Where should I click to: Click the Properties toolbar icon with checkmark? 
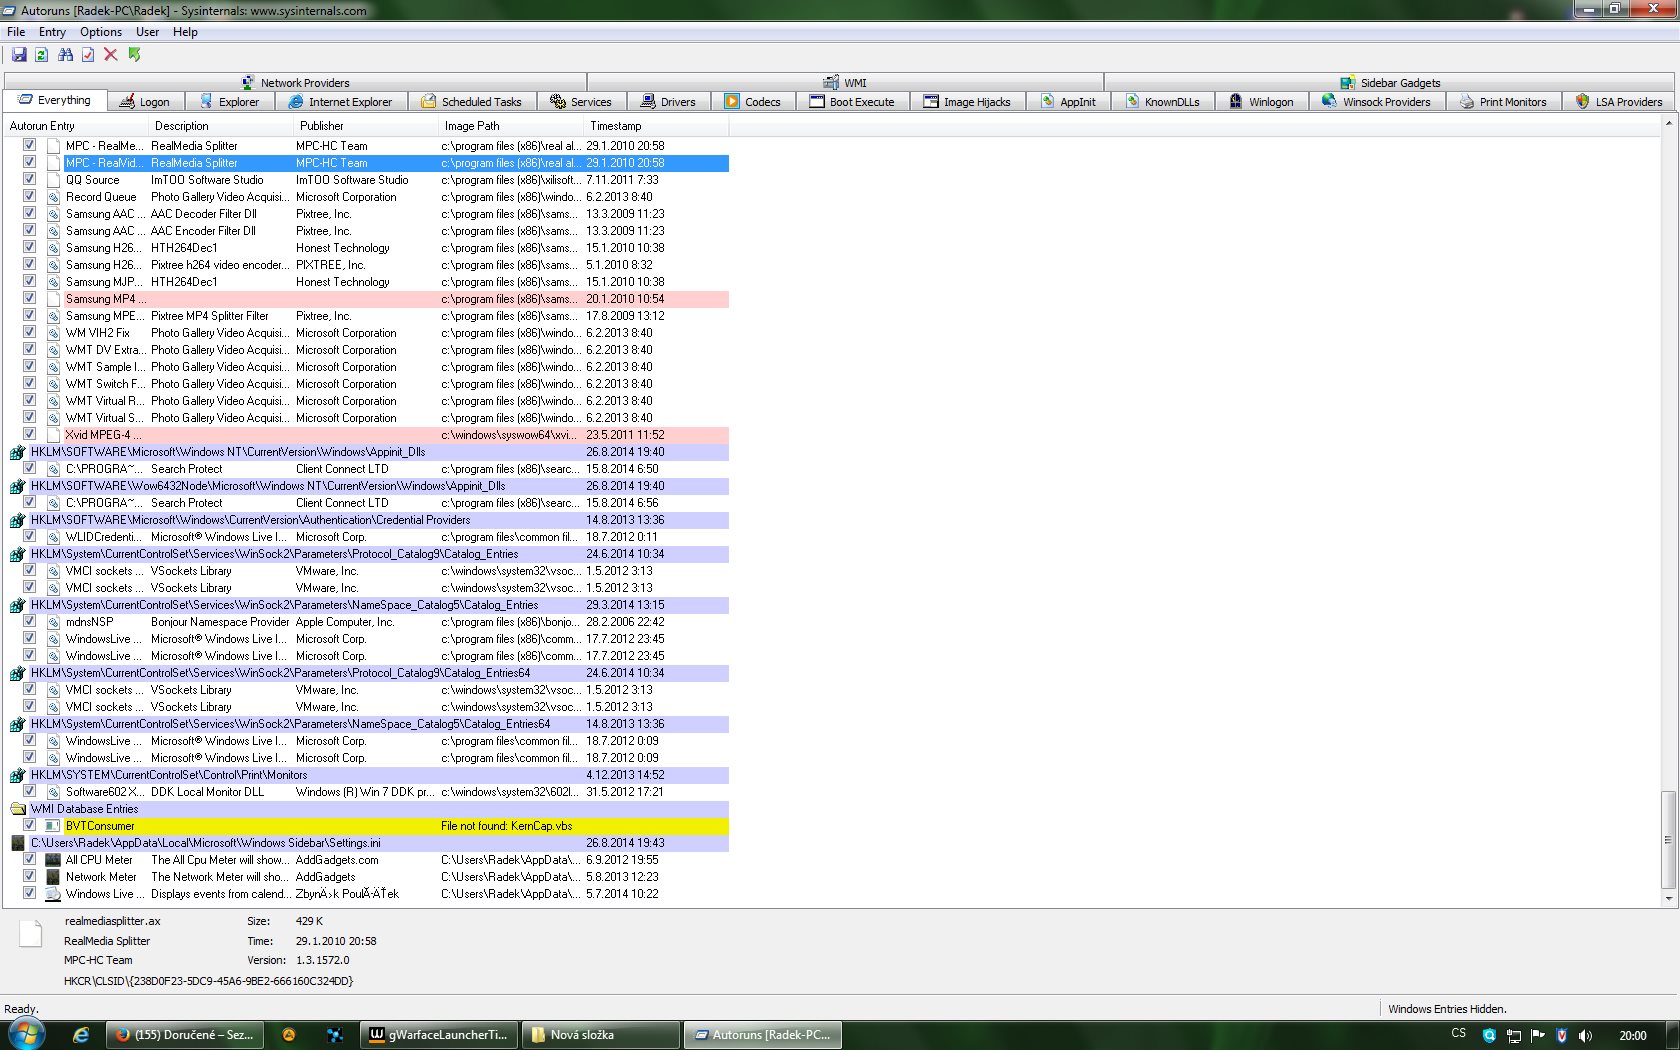click(x=88, y=55)
